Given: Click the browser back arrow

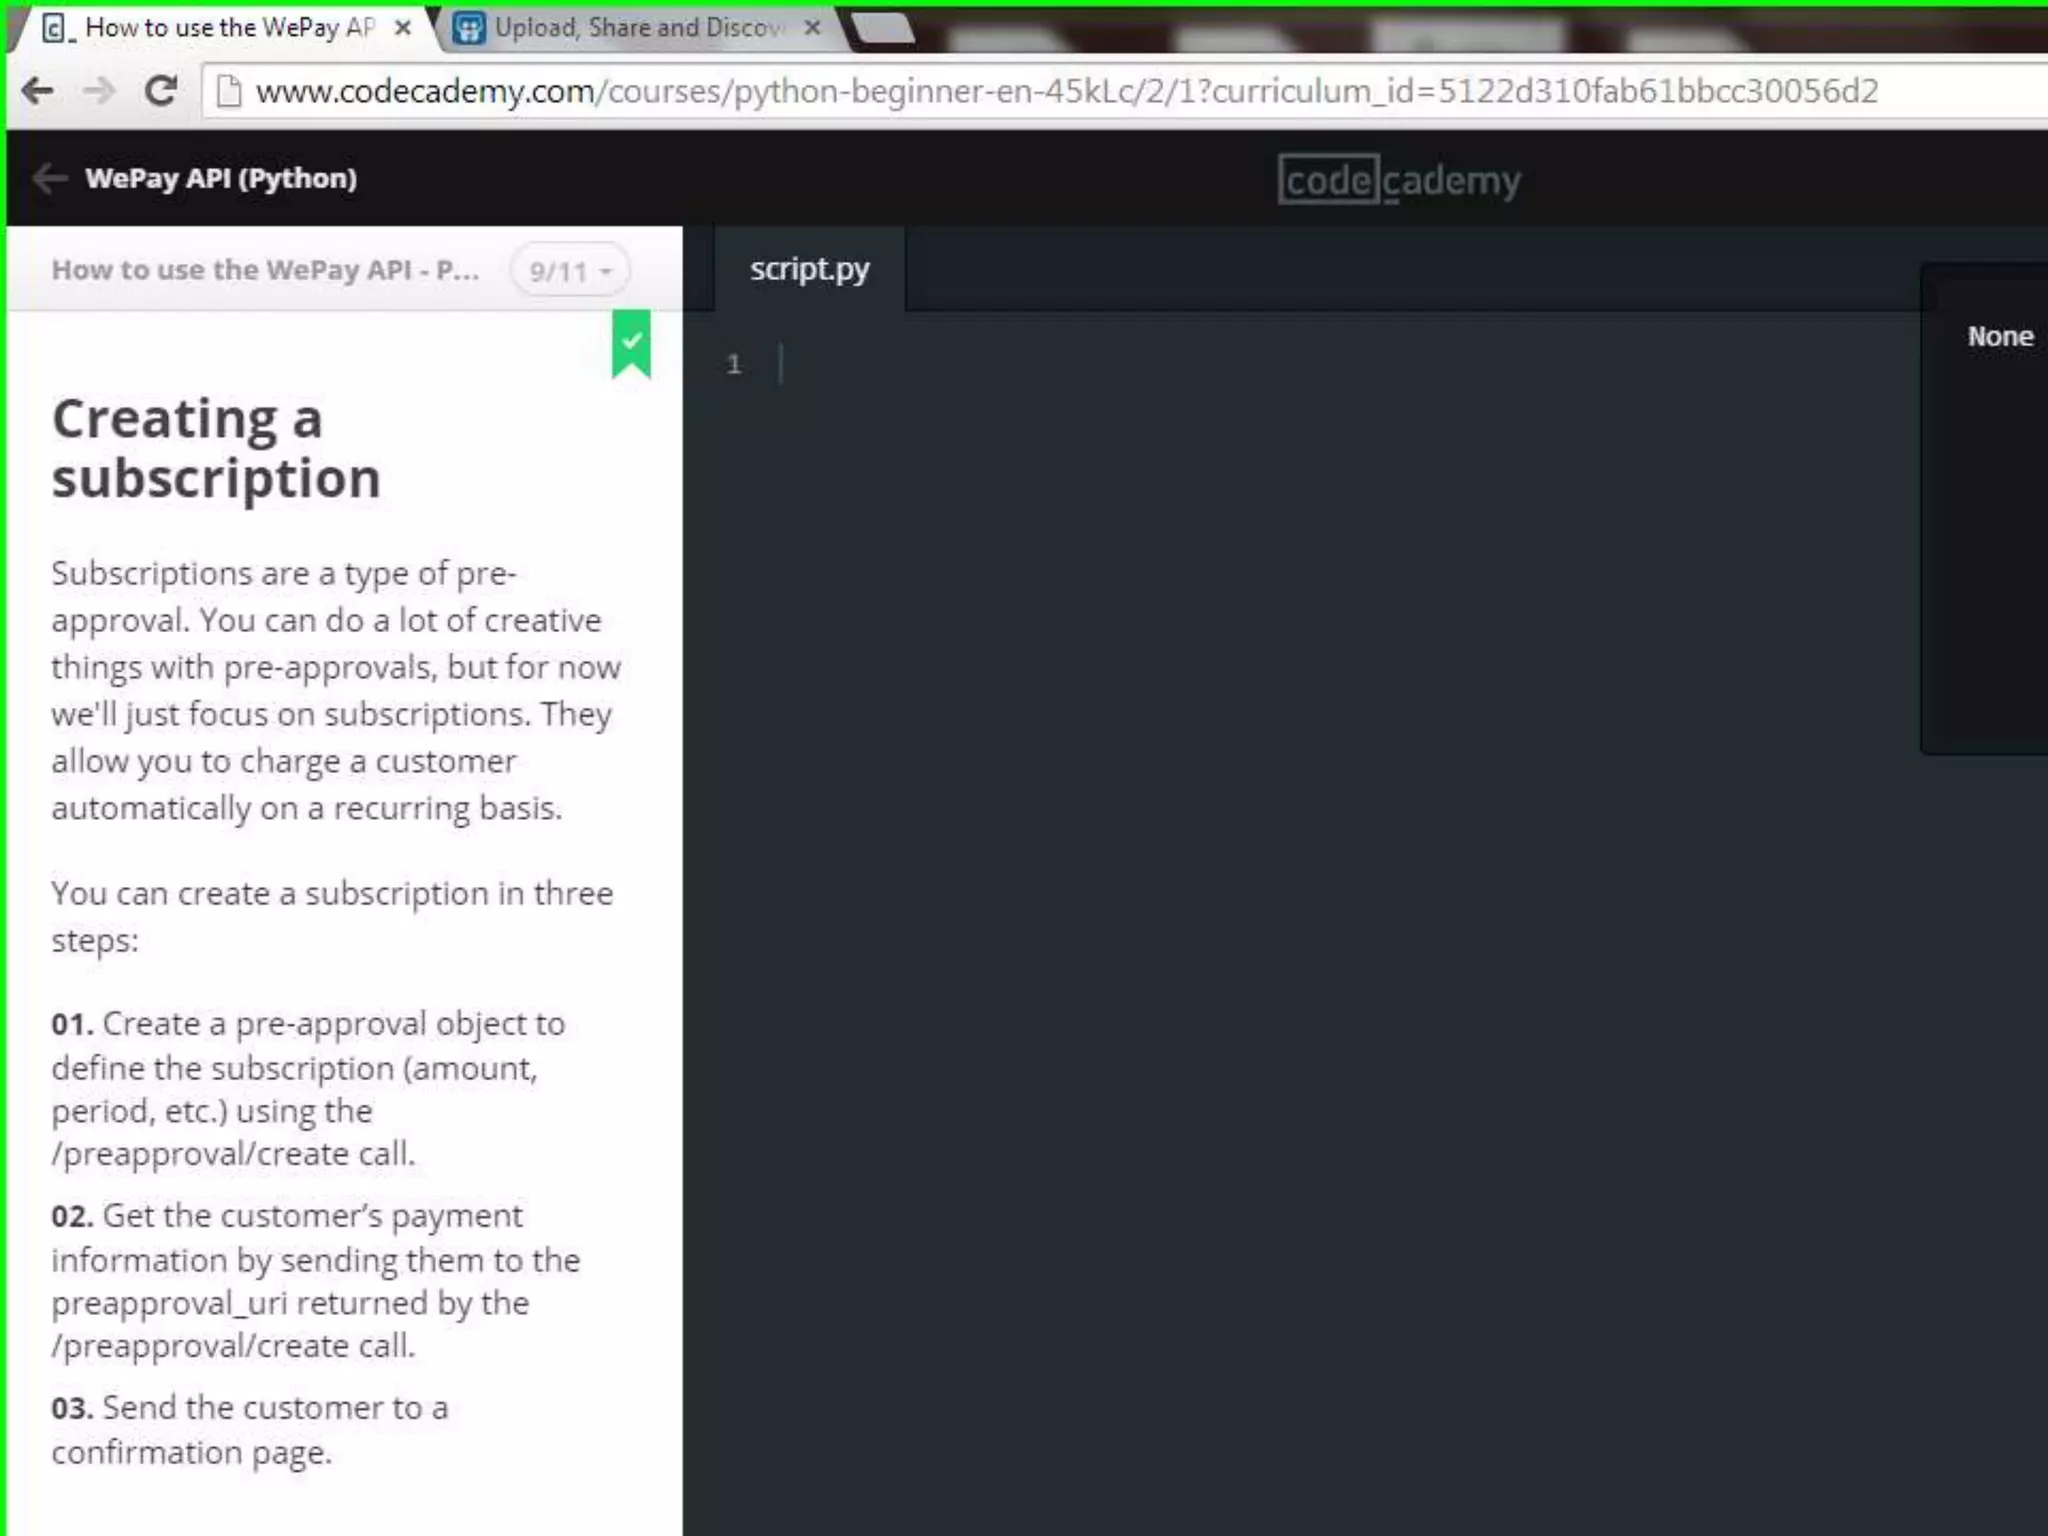Looking at the screenshot, I should 38,91.
